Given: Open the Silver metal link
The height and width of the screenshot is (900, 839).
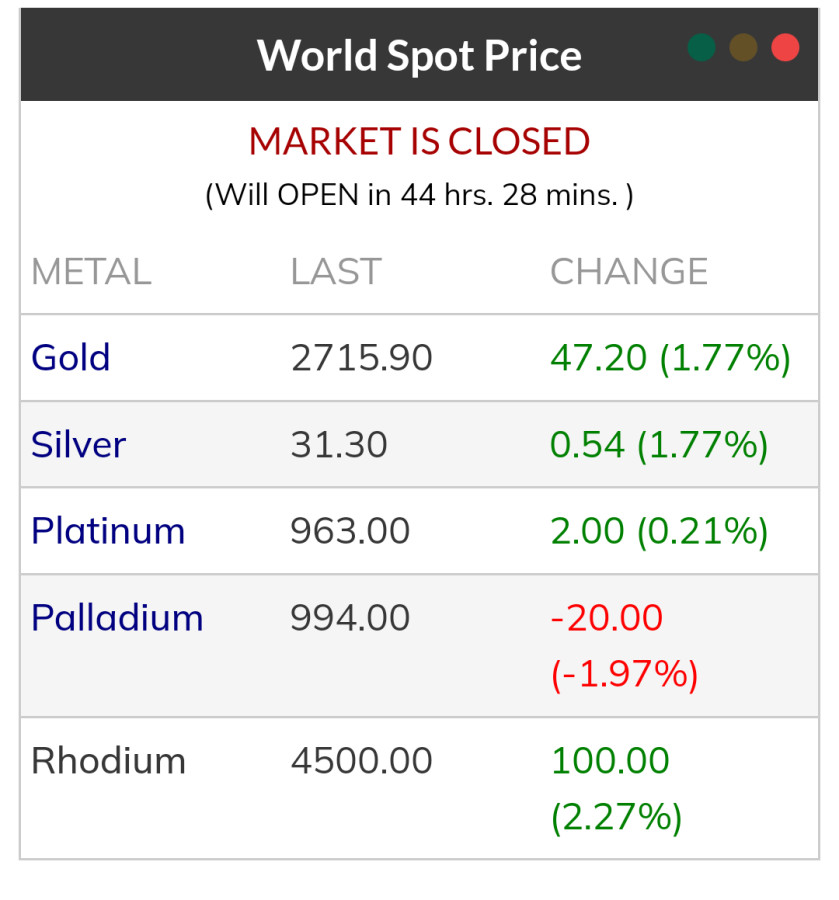Looking at the screenshot, I should tap(78, 444).
